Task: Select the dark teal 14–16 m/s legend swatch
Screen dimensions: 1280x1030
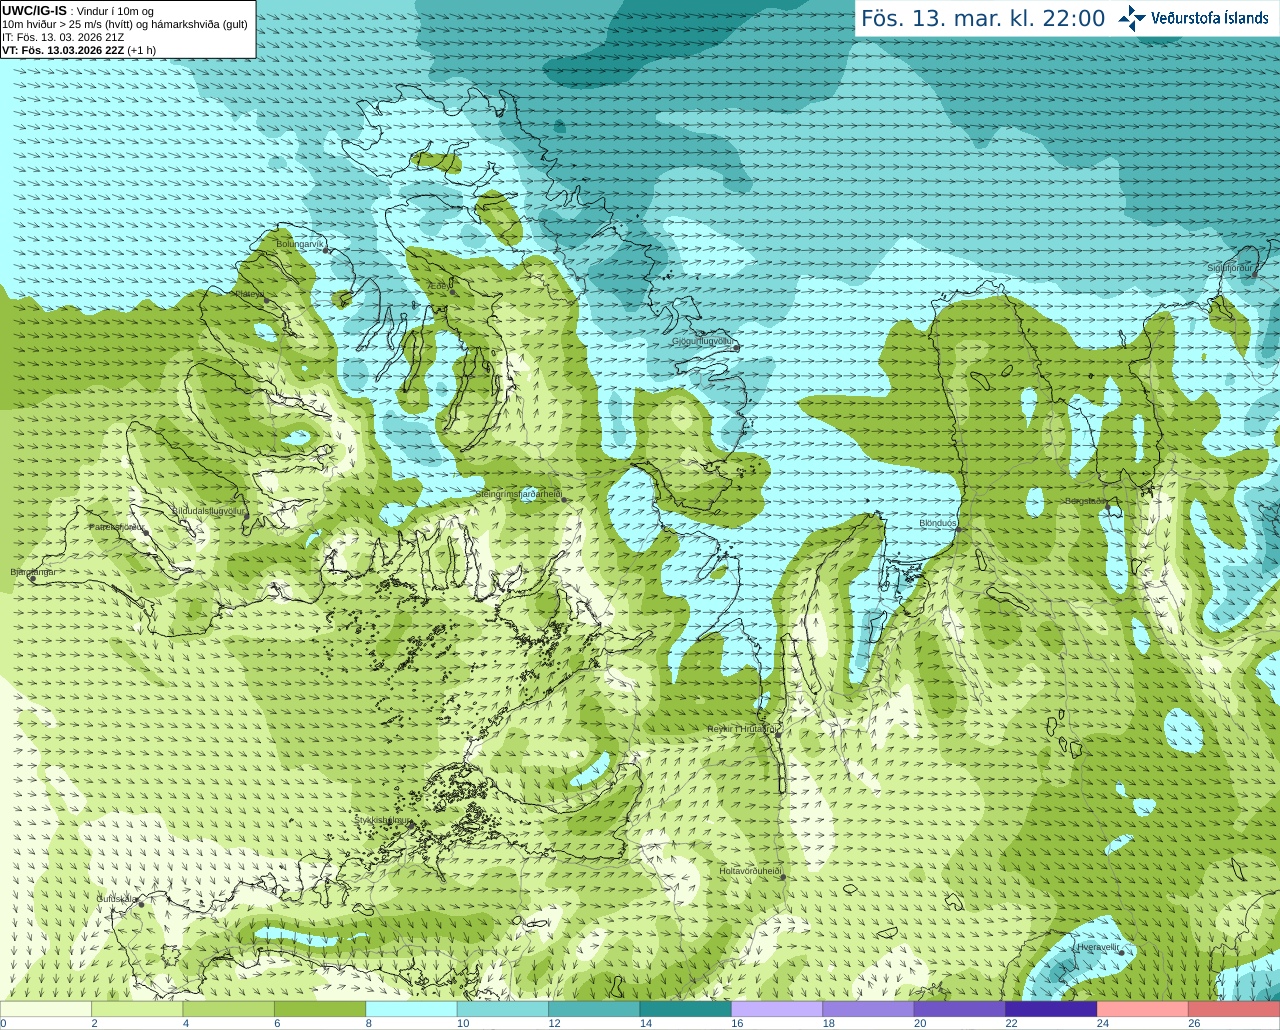Action: [x=686, y=1009]
